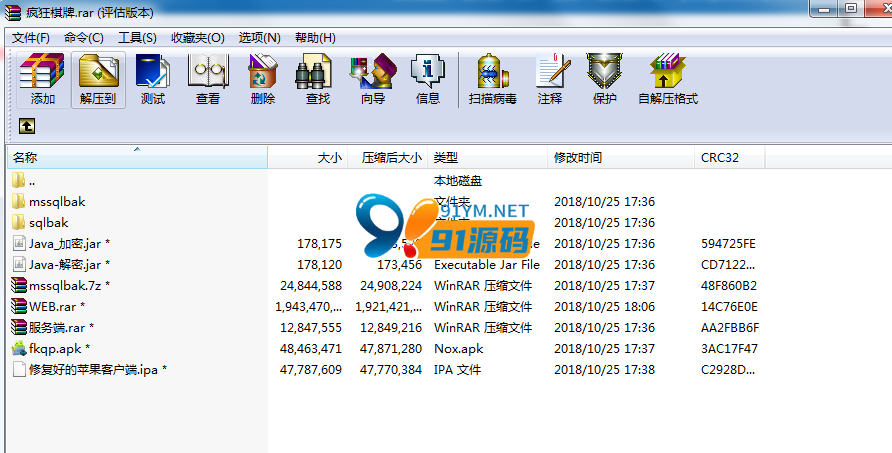The image size is (892, 453).
Task: Click the fkqp.apk file icon
Action: click(x=19, y=348)
